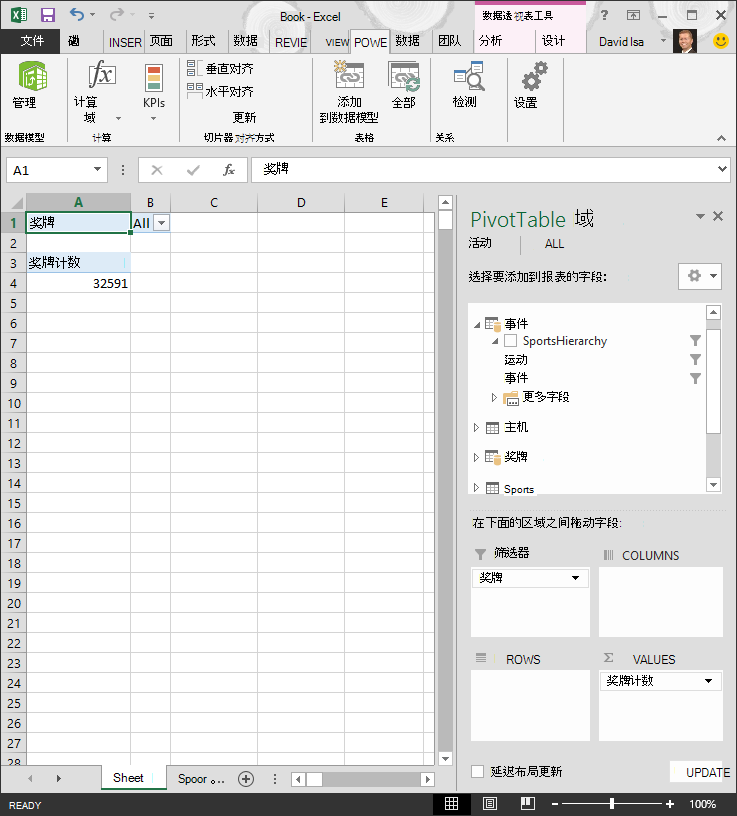Click the filter icon beside 事件 field
Screen dimensions: 737x816
pos(695,378)
